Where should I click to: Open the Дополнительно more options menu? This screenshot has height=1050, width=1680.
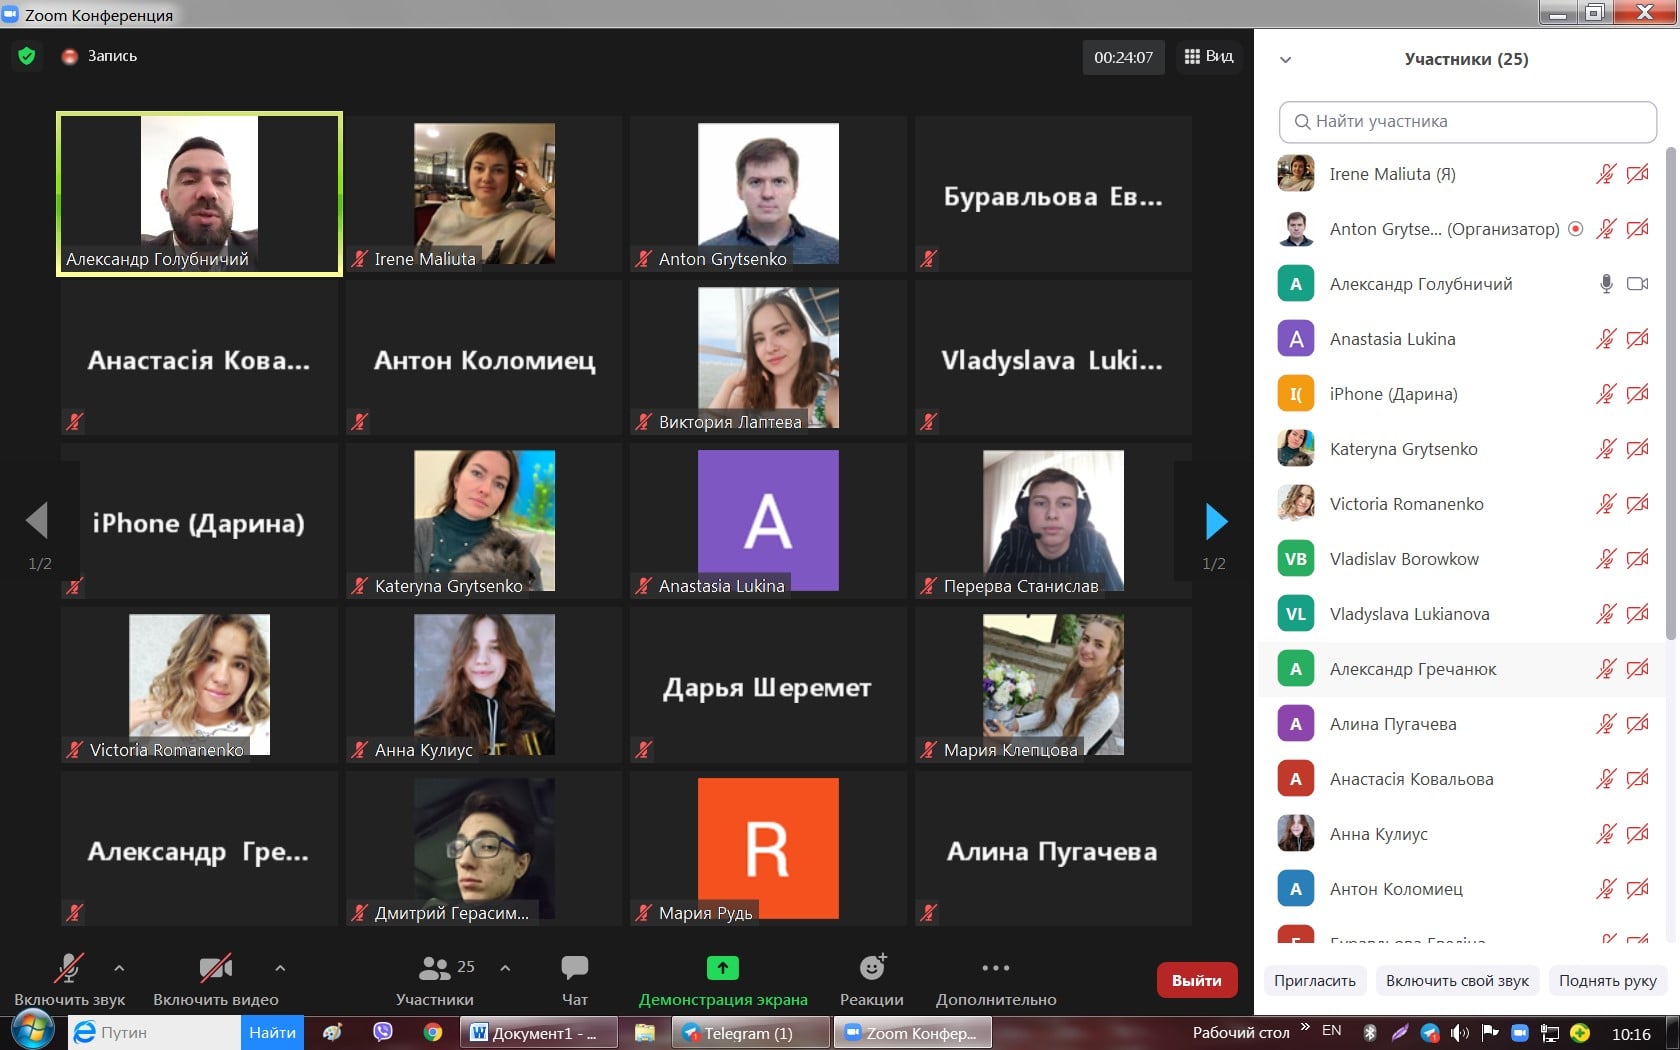point(996,980)
